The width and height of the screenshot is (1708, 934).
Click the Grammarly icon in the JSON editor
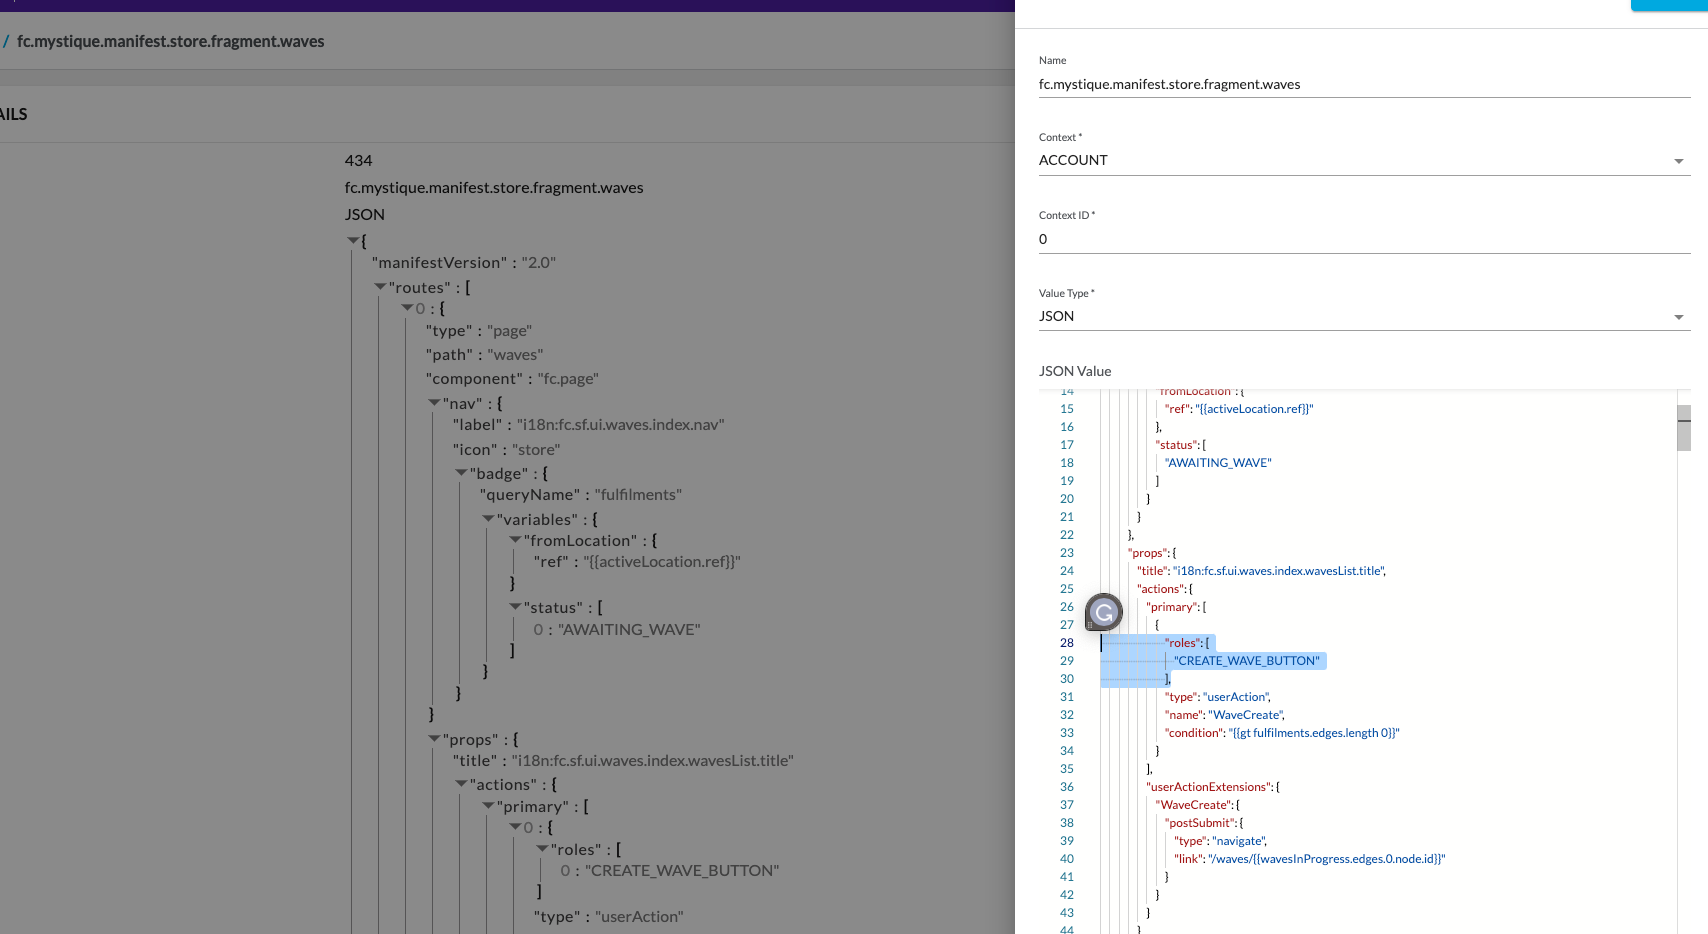point(1104,612)
